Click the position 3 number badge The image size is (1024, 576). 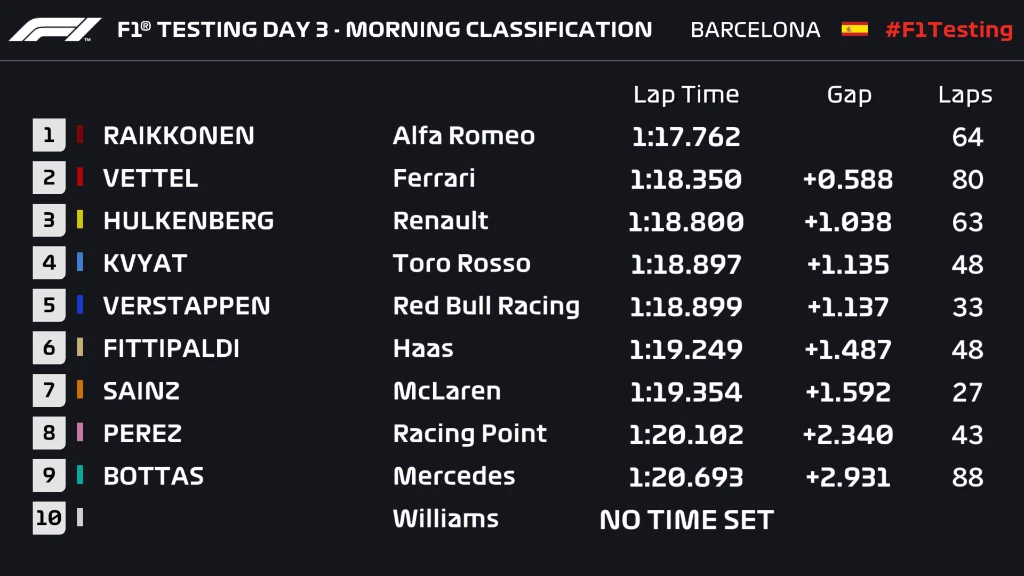point(48,221)
